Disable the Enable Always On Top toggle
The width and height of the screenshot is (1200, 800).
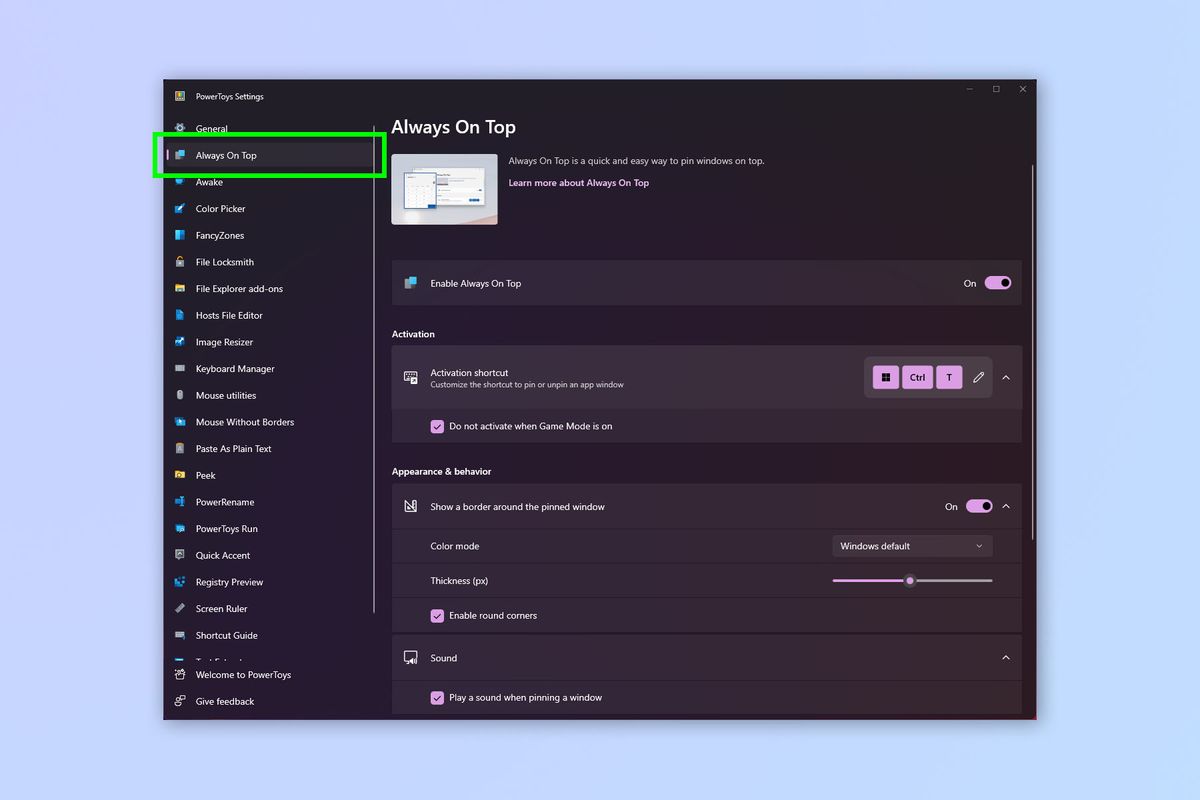point(996,283)
